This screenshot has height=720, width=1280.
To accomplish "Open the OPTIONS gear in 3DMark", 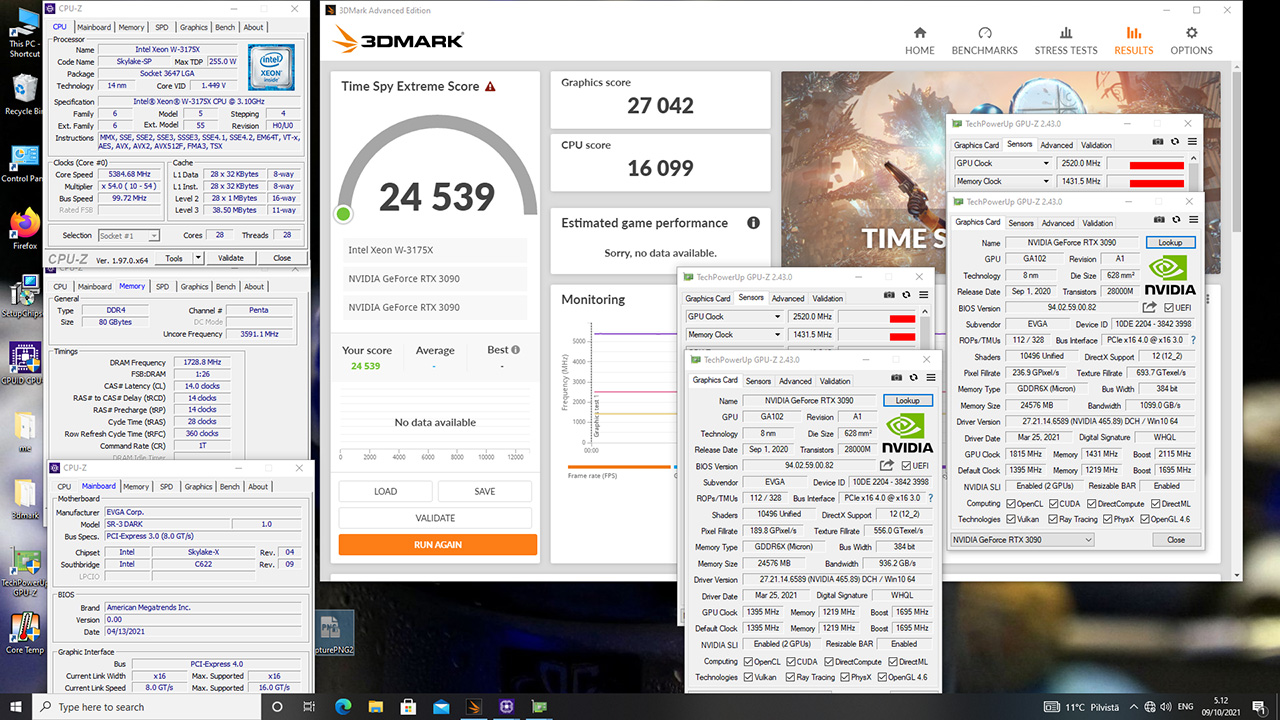I will [1191, 41].
